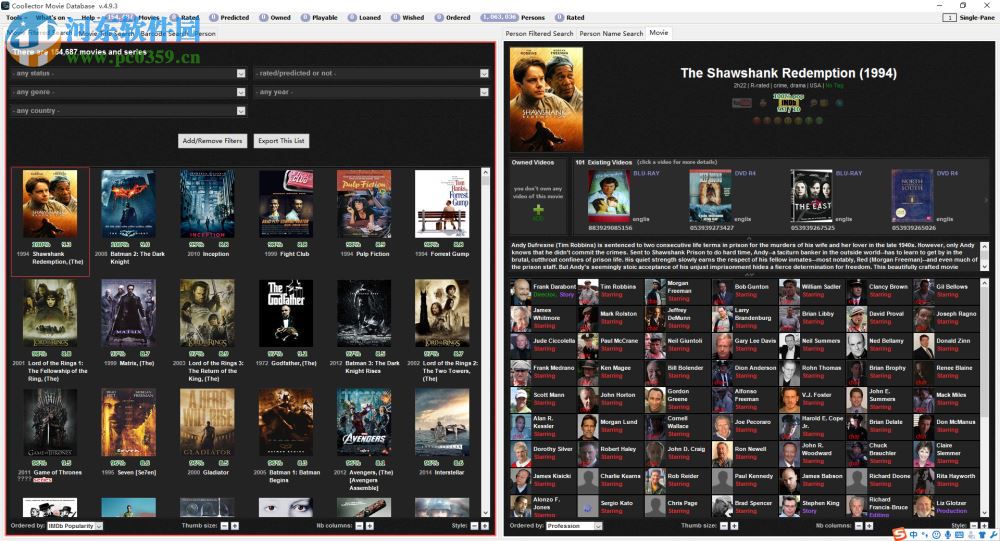
Task: Select the Batman 2: The Dark Knight poster
Action: click(x=128, y=204)
